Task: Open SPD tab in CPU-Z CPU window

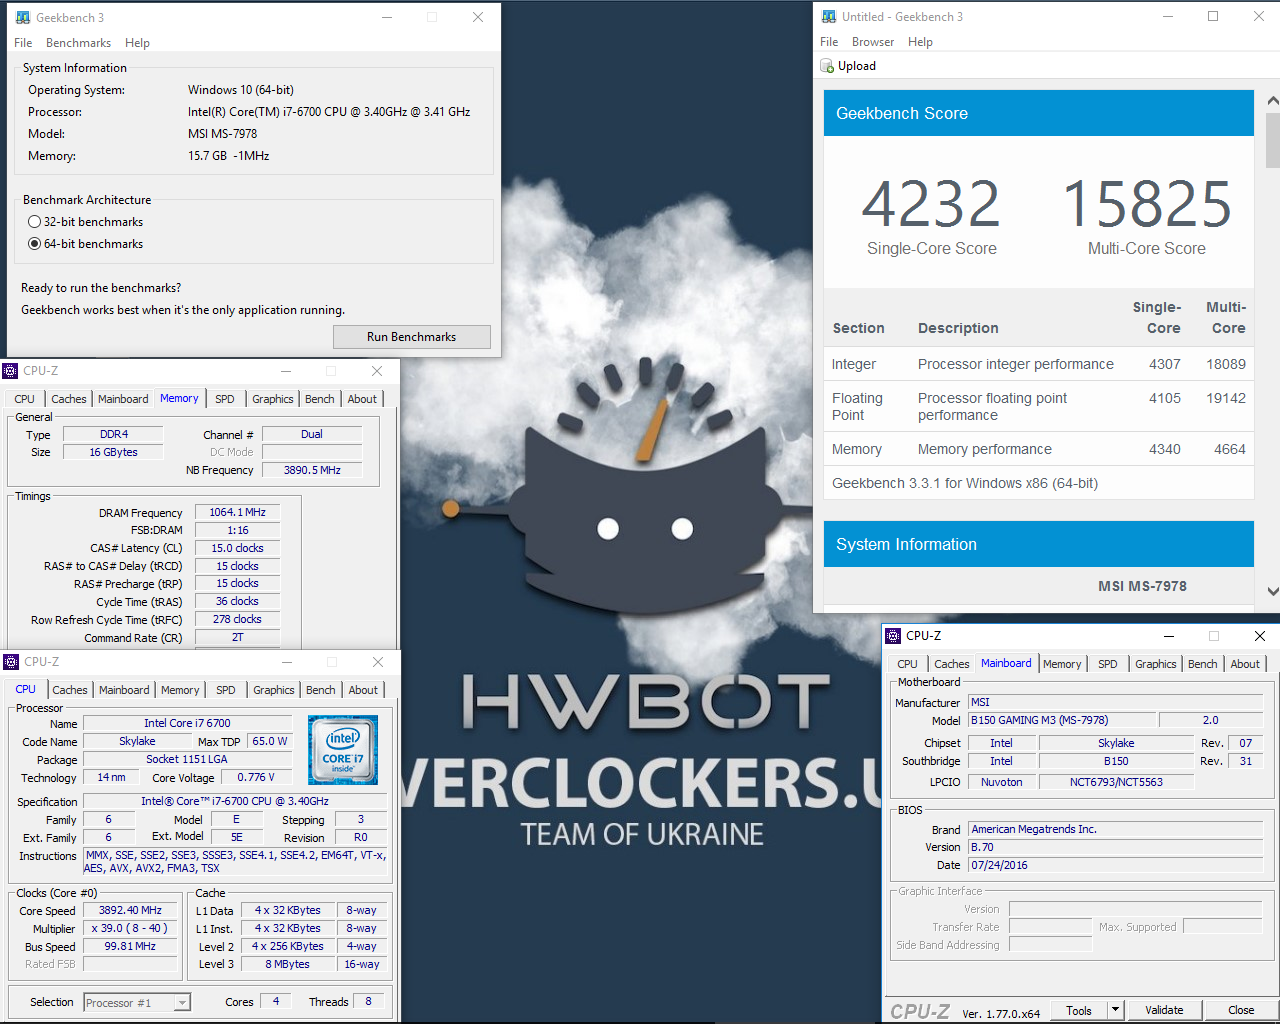Action: [x=226, y=690]
